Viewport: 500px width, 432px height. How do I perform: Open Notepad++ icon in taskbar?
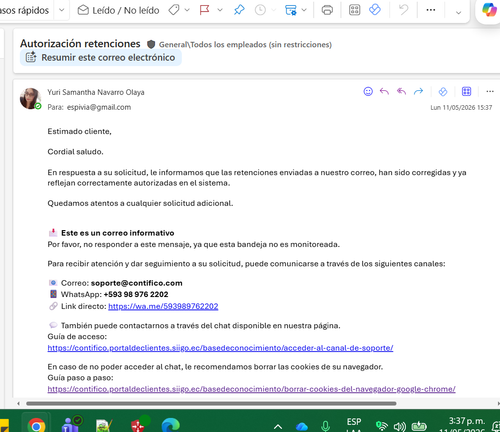coord(104,425)
